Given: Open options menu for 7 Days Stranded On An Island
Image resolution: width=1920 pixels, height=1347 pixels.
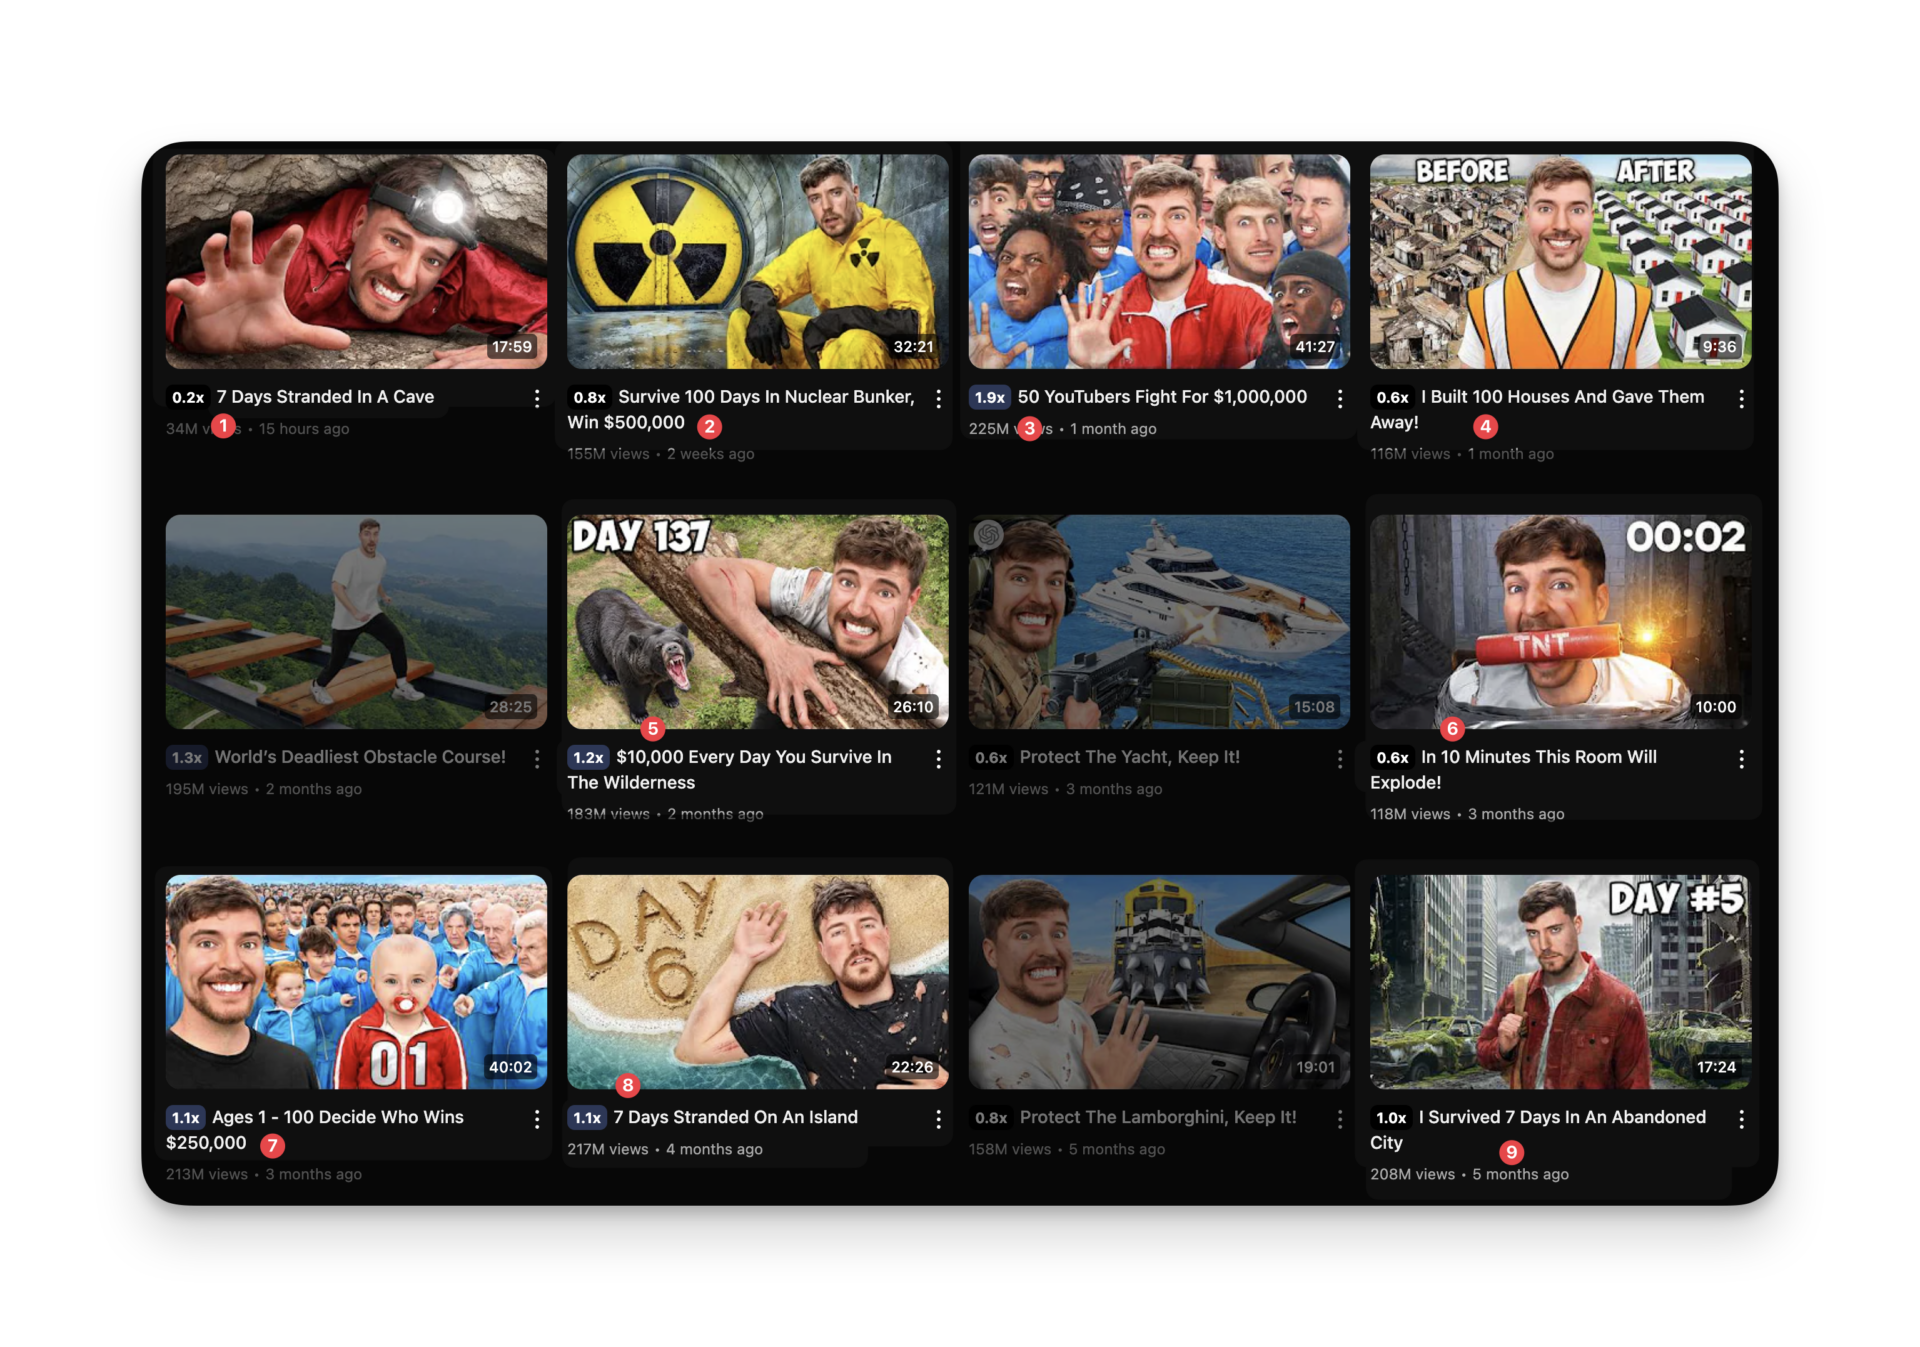Looking at the screenshot, I should (x=938, y=1119).
